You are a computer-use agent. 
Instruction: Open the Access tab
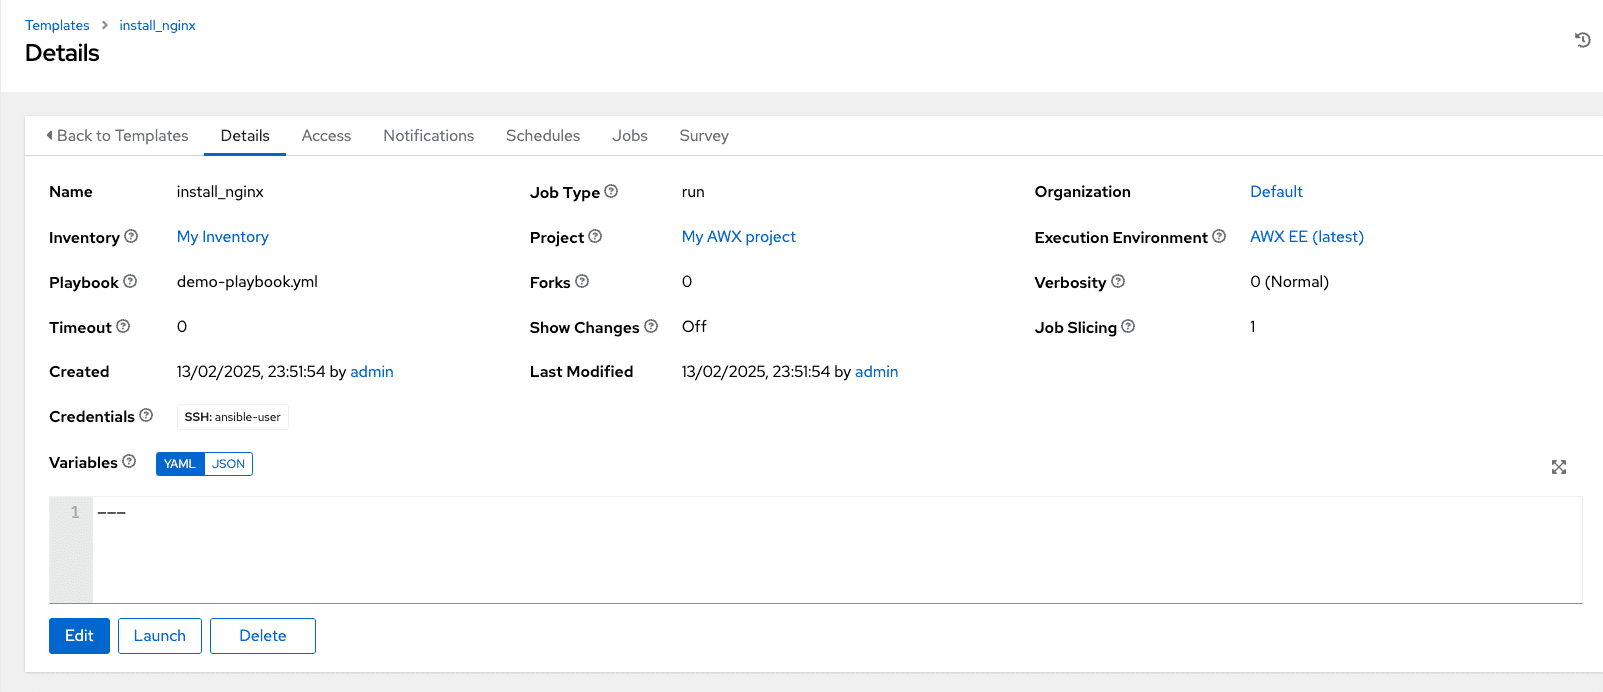coord(326,135)
